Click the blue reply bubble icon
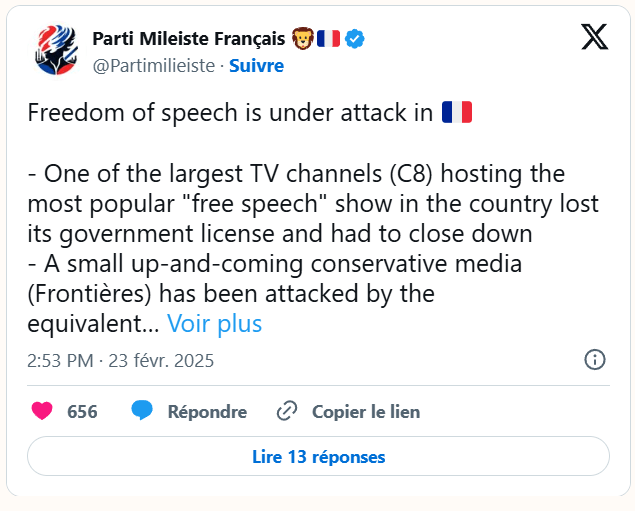The width and height of the screenshot is (635, 511). point(142,411)
